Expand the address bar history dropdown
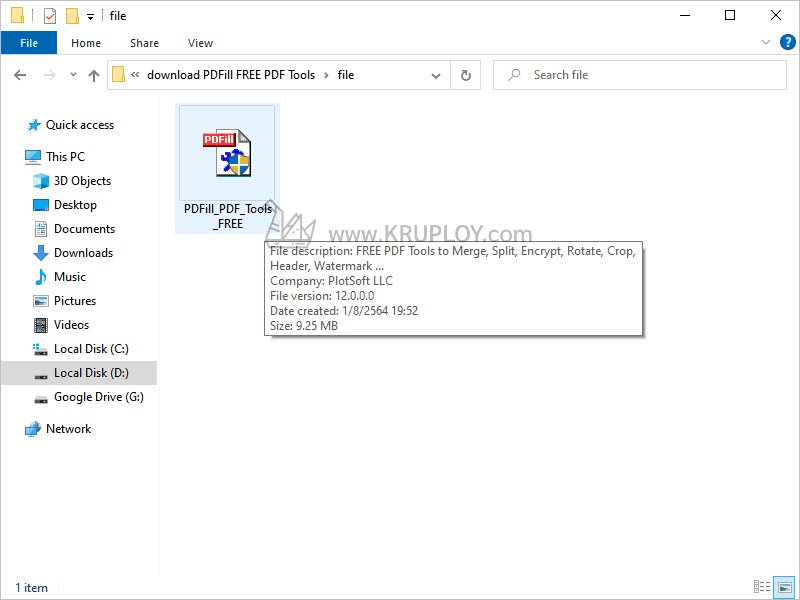The height and width of the screenshot is (600, 800). click(x=436, y=76)
